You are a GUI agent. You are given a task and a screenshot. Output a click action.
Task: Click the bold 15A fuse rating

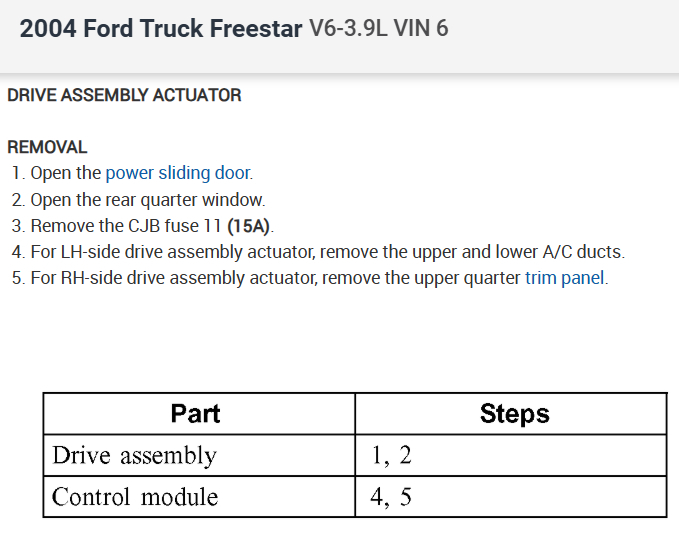pyautogui.click(x=249, y=225)
